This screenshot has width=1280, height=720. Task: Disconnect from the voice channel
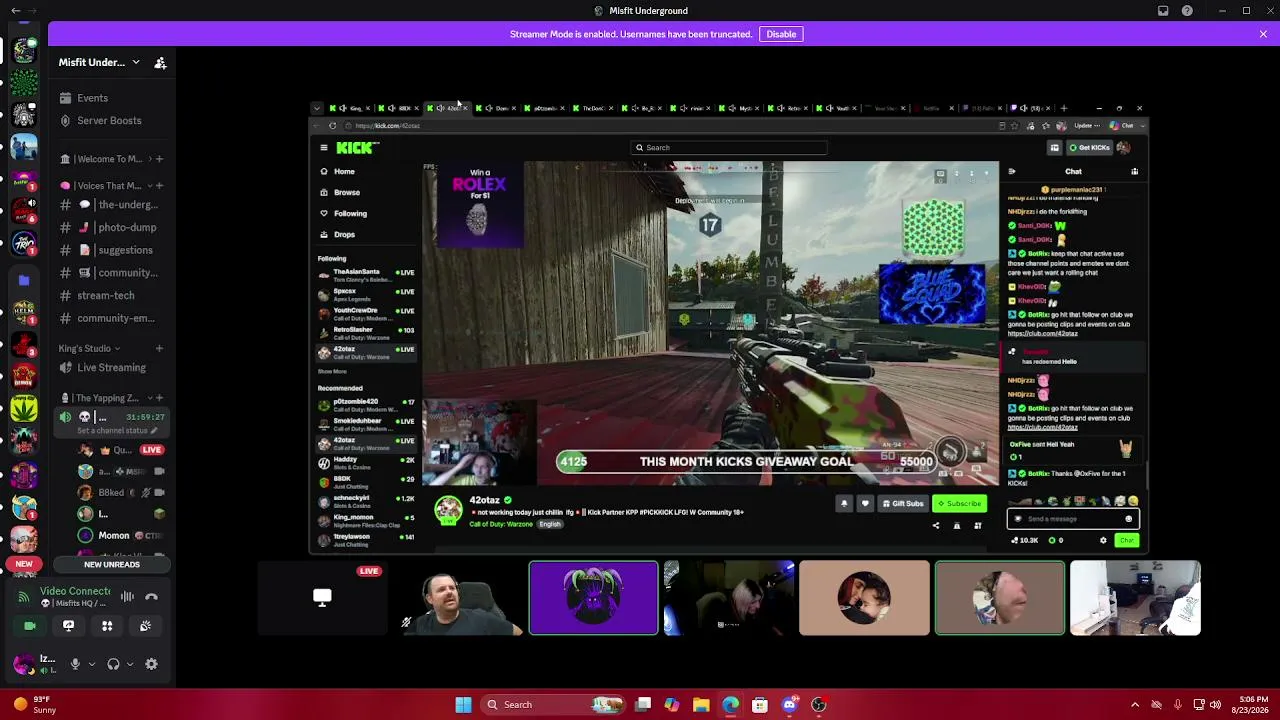152,597
